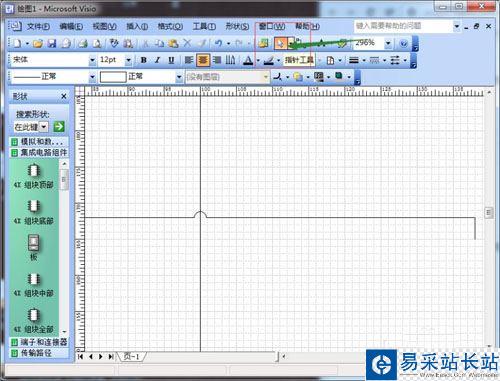Toggle Italic formatting
The image size is (500, 381).
click(157, 60)
